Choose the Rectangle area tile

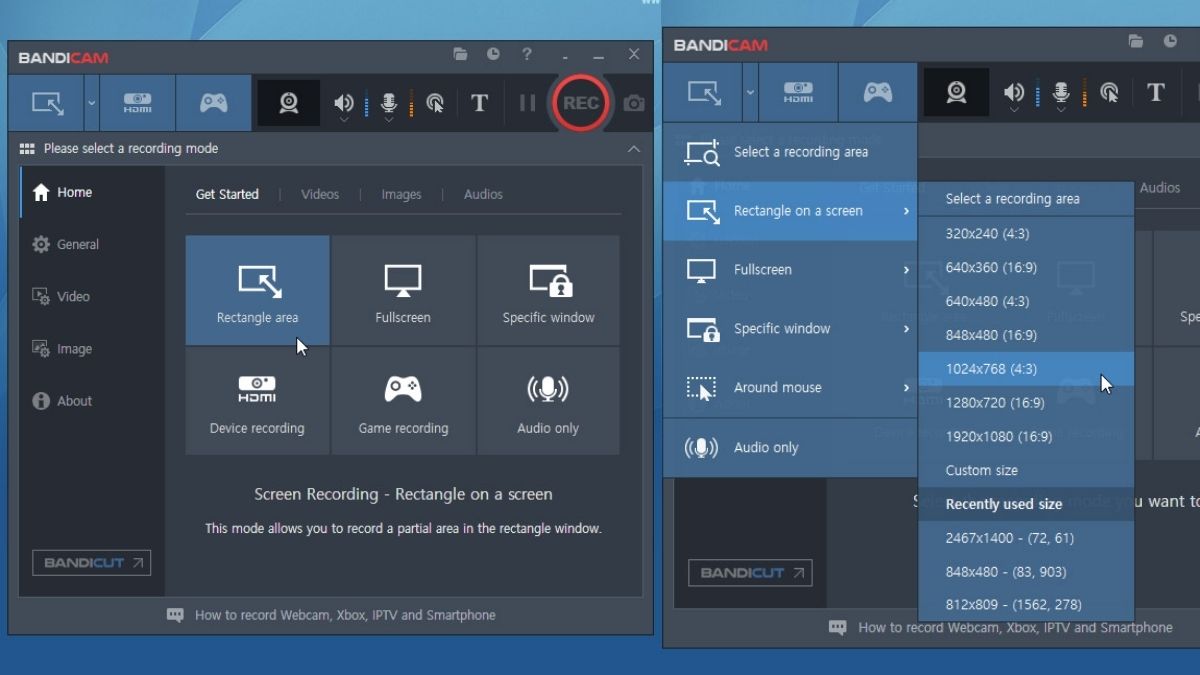pyautogui.click(x=258, y=290)
